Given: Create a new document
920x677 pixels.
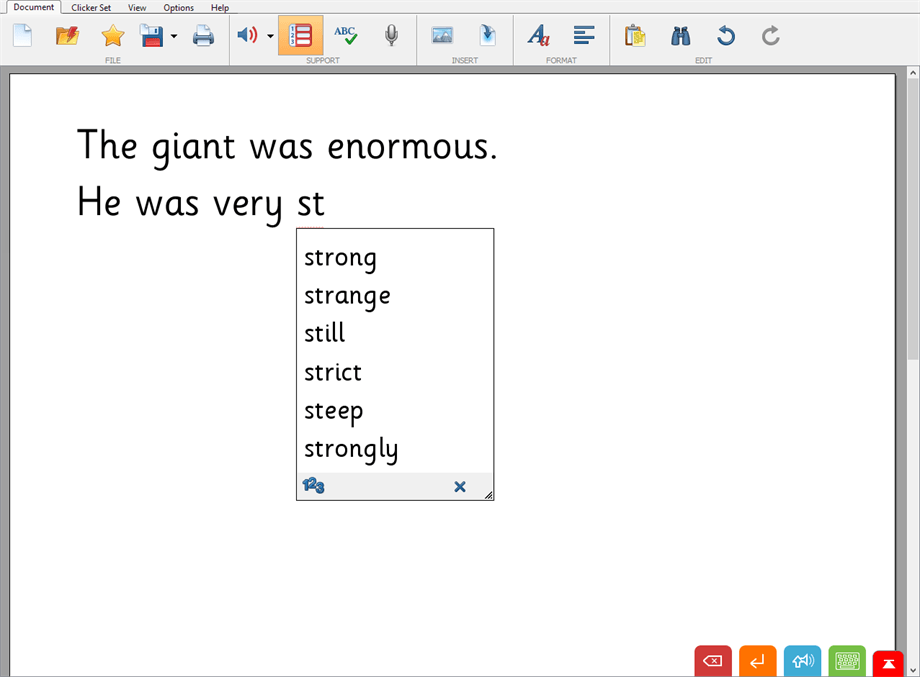Looking at the screenshot, I should tap(21, 35).
